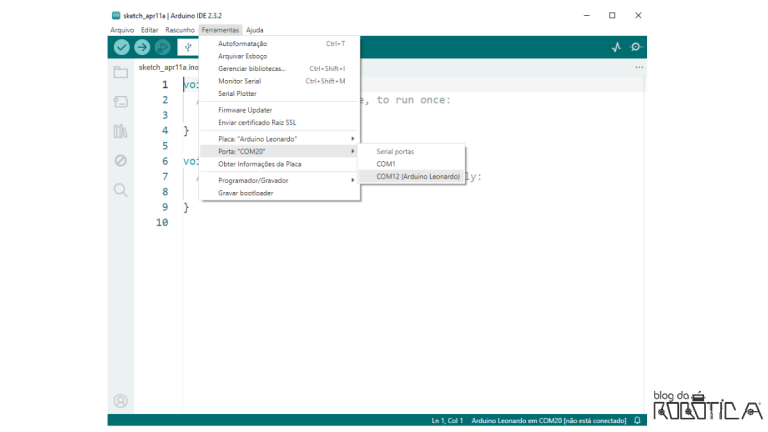
Task: Open the Boards Manager sidebar icon
Action: pyautogui.click(x=121, y=101)
